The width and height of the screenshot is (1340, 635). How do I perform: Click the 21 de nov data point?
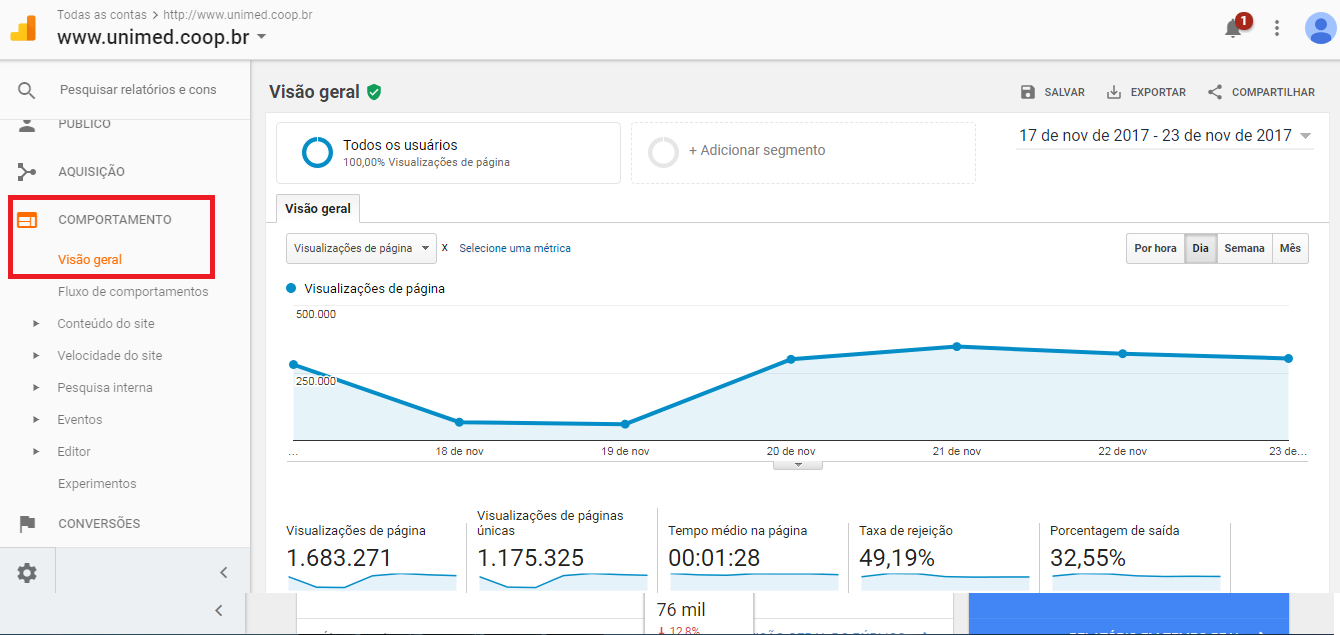[957, 346]
